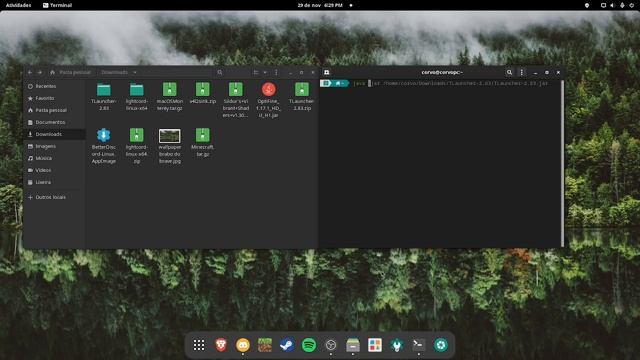Select the v4l2sink.zip archive
This screenshot has height=360, width=640.
pyautogui.click(x=202, y=93)
